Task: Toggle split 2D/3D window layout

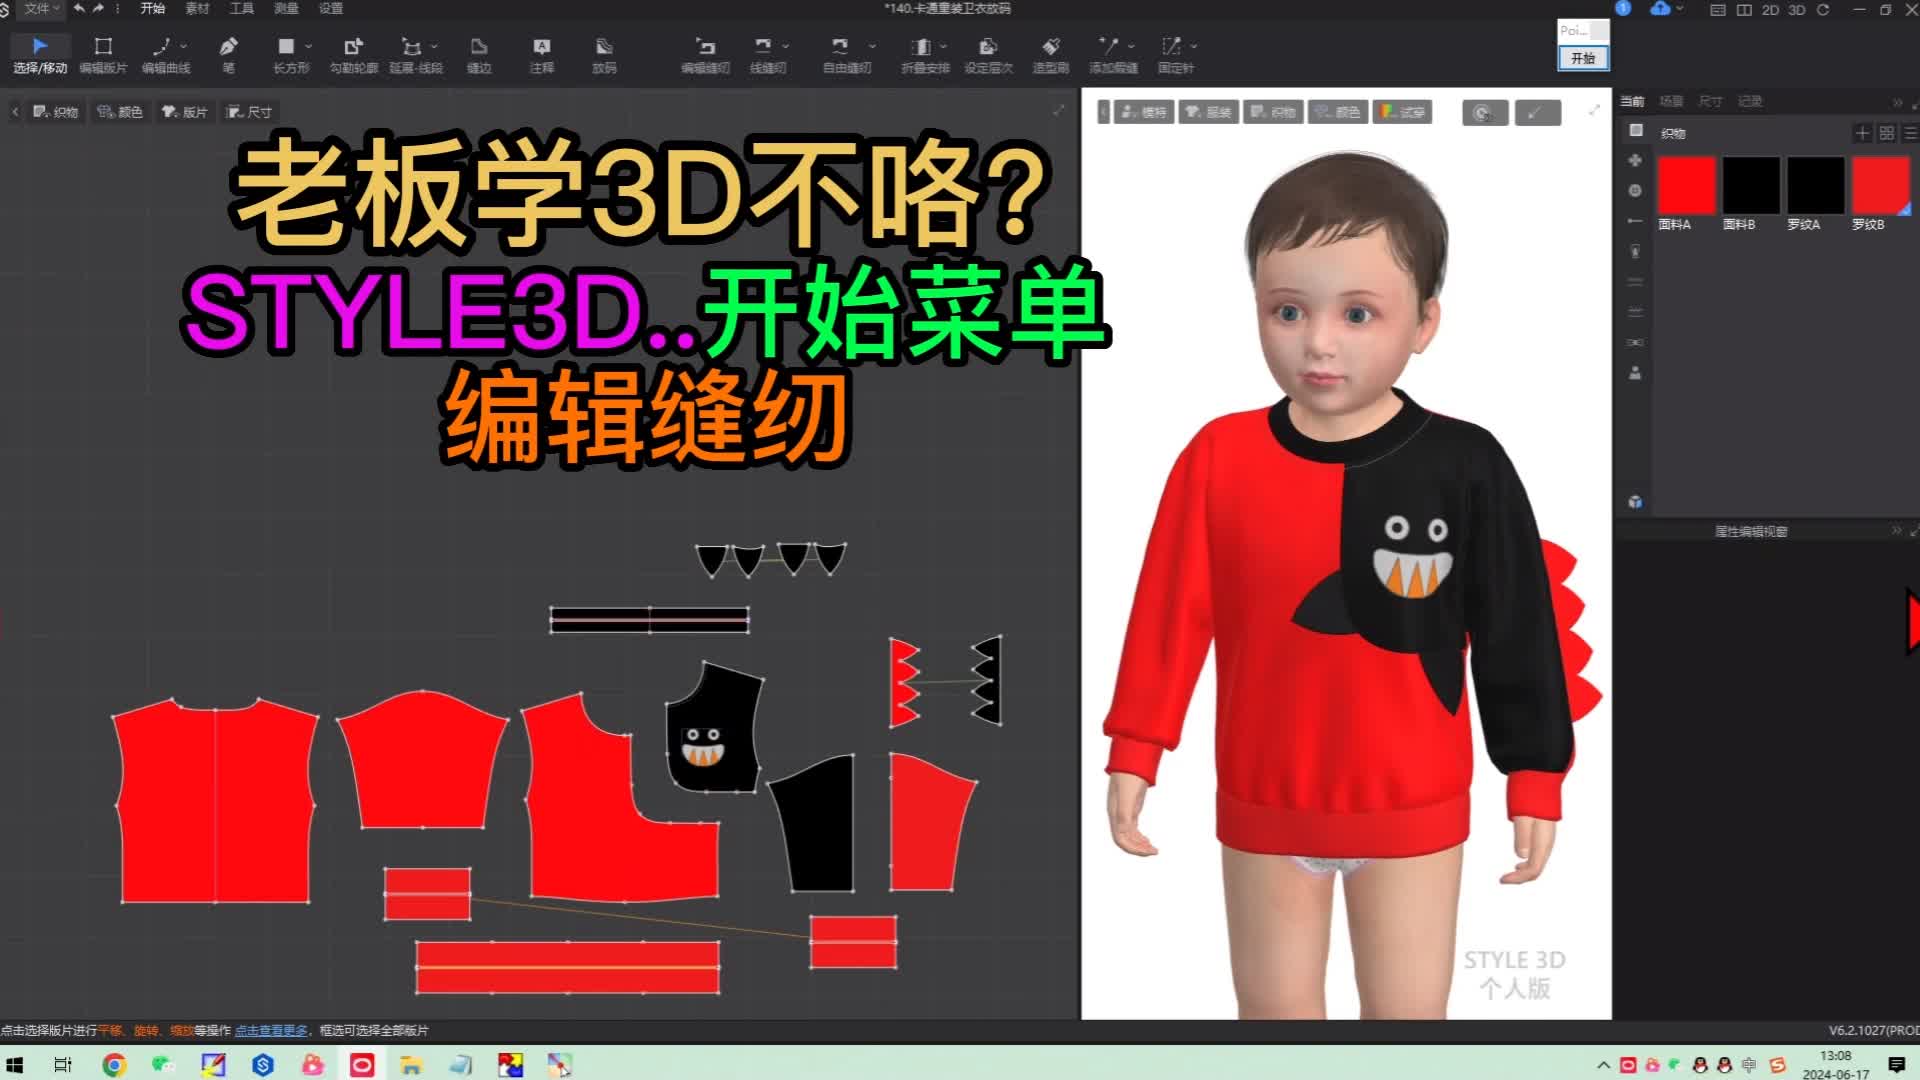Action: pyautogui.click(x=1744, y=9)
